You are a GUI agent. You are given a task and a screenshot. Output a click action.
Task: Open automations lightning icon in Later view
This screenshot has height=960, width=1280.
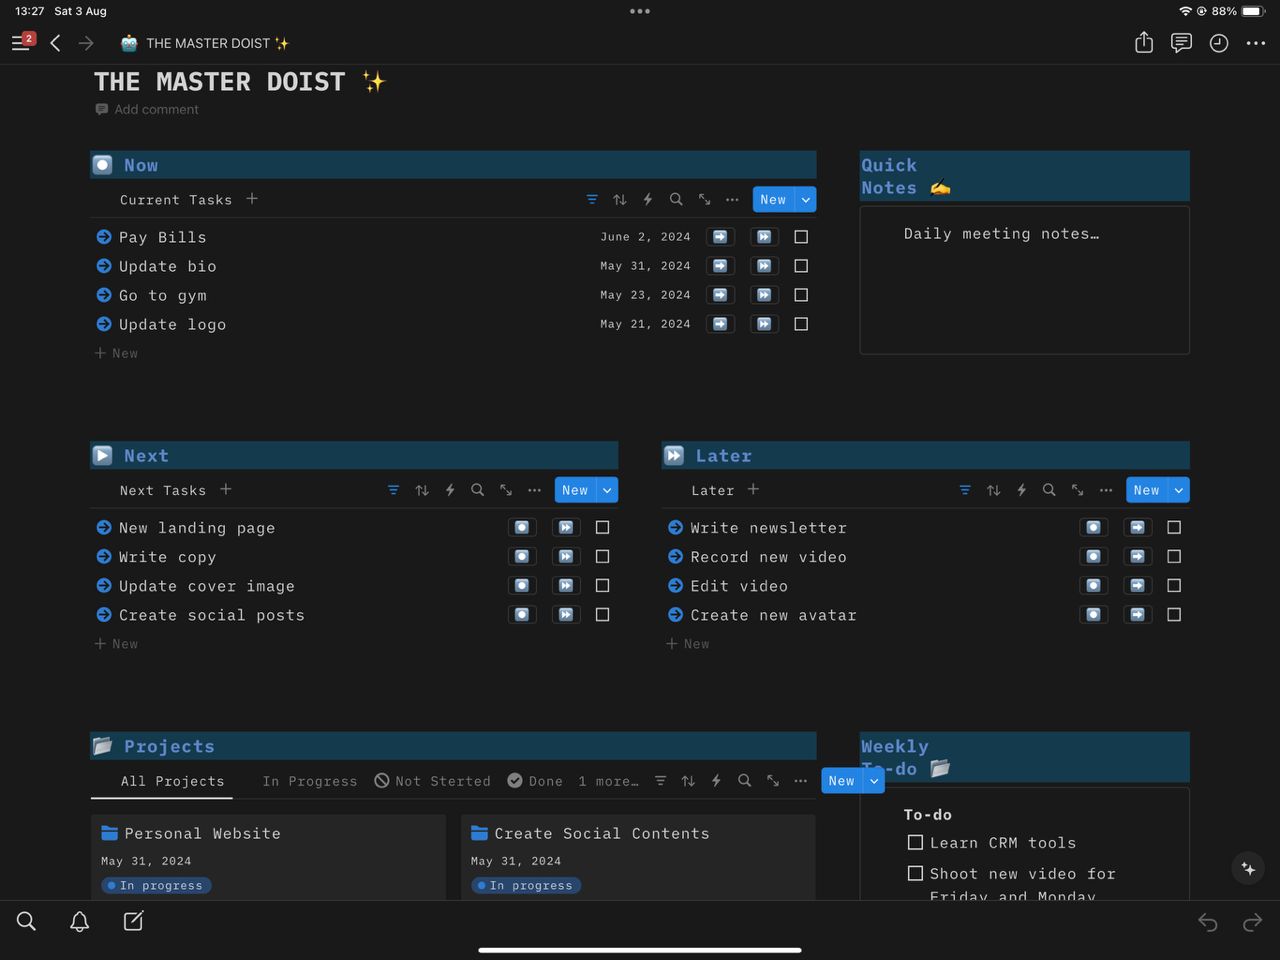(x=1021, y=490)
